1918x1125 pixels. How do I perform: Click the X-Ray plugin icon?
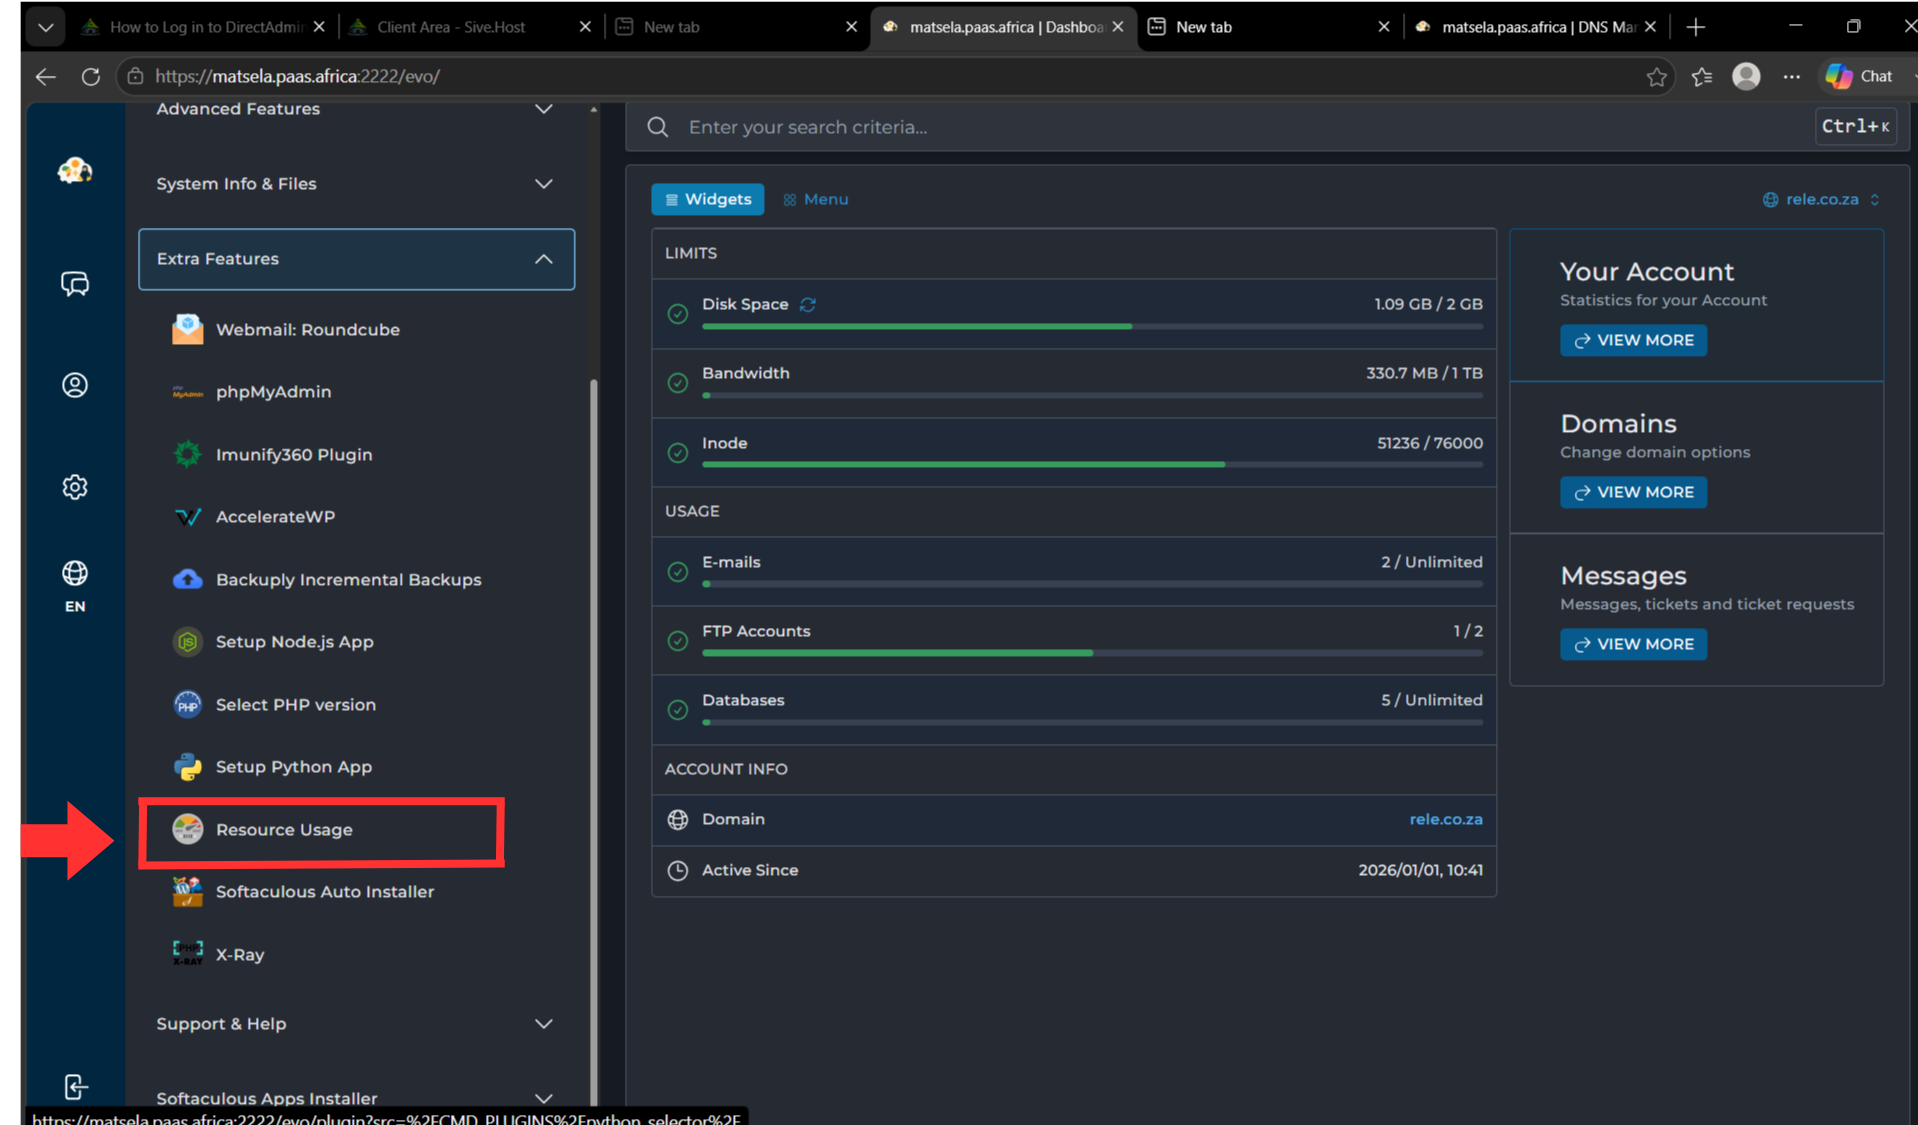click(187, 954)
